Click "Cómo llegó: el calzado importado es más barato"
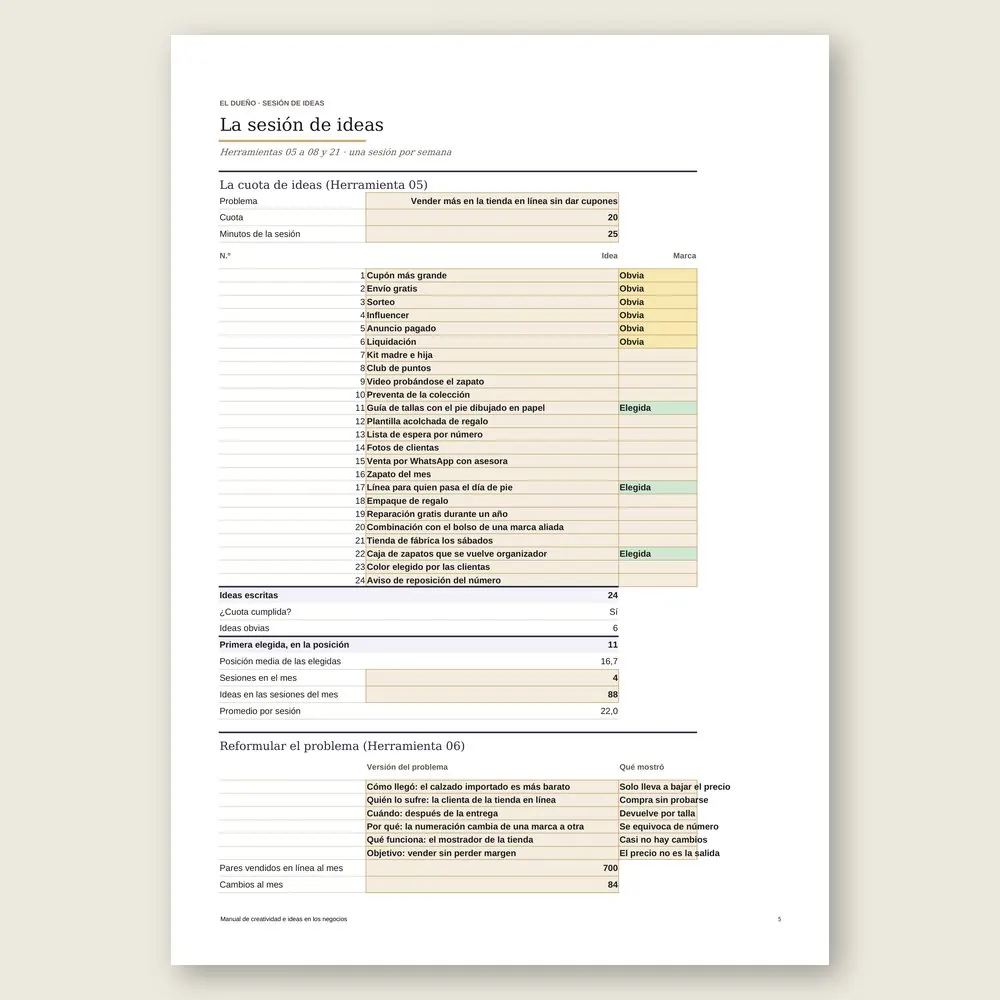1000x1000 pixels. (x=492, y=787)
